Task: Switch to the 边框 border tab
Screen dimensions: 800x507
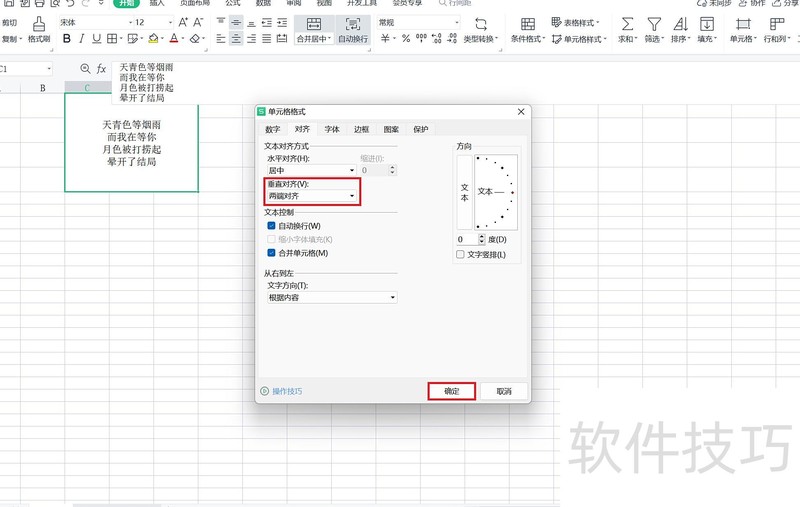Action: 361,130
